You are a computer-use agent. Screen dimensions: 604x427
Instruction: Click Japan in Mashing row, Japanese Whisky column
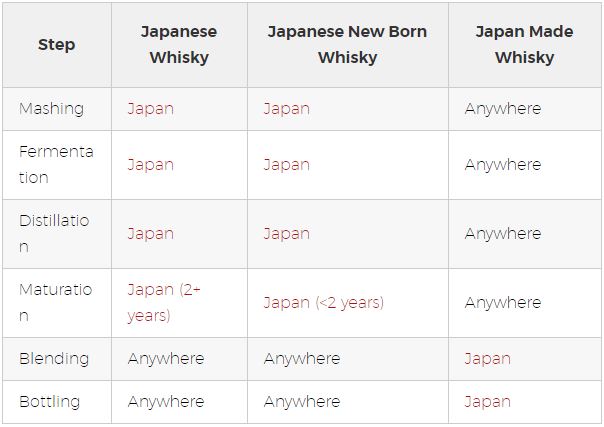(151, 109)
